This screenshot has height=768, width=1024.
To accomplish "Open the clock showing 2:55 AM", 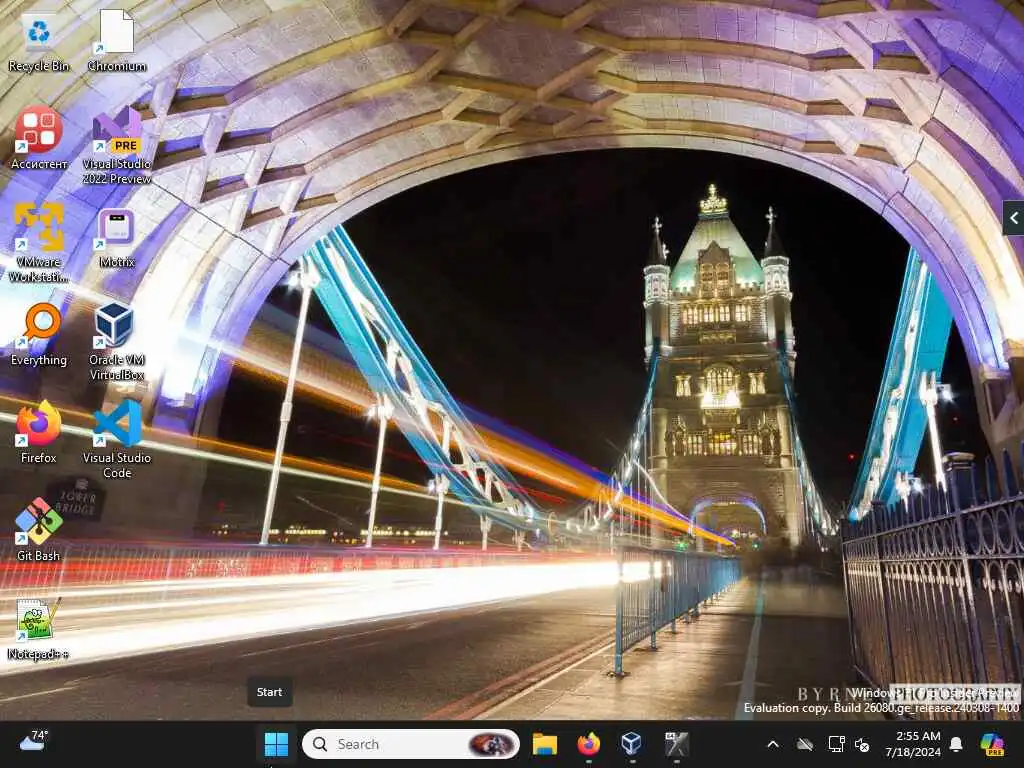I will coord(912,744).
